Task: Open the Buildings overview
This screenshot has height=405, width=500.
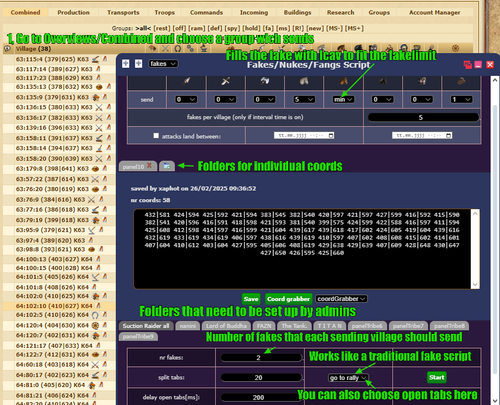Action: point(297,12)
